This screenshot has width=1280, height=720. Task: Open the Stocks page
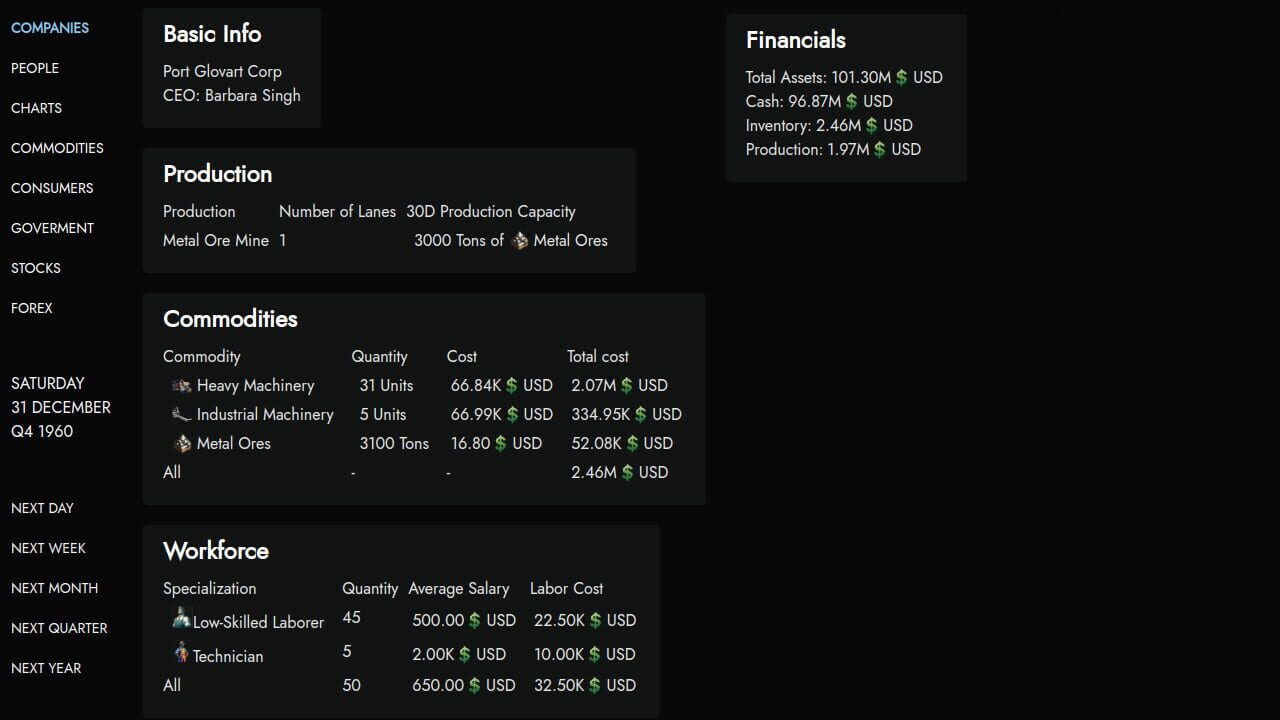tap(36, 268)
